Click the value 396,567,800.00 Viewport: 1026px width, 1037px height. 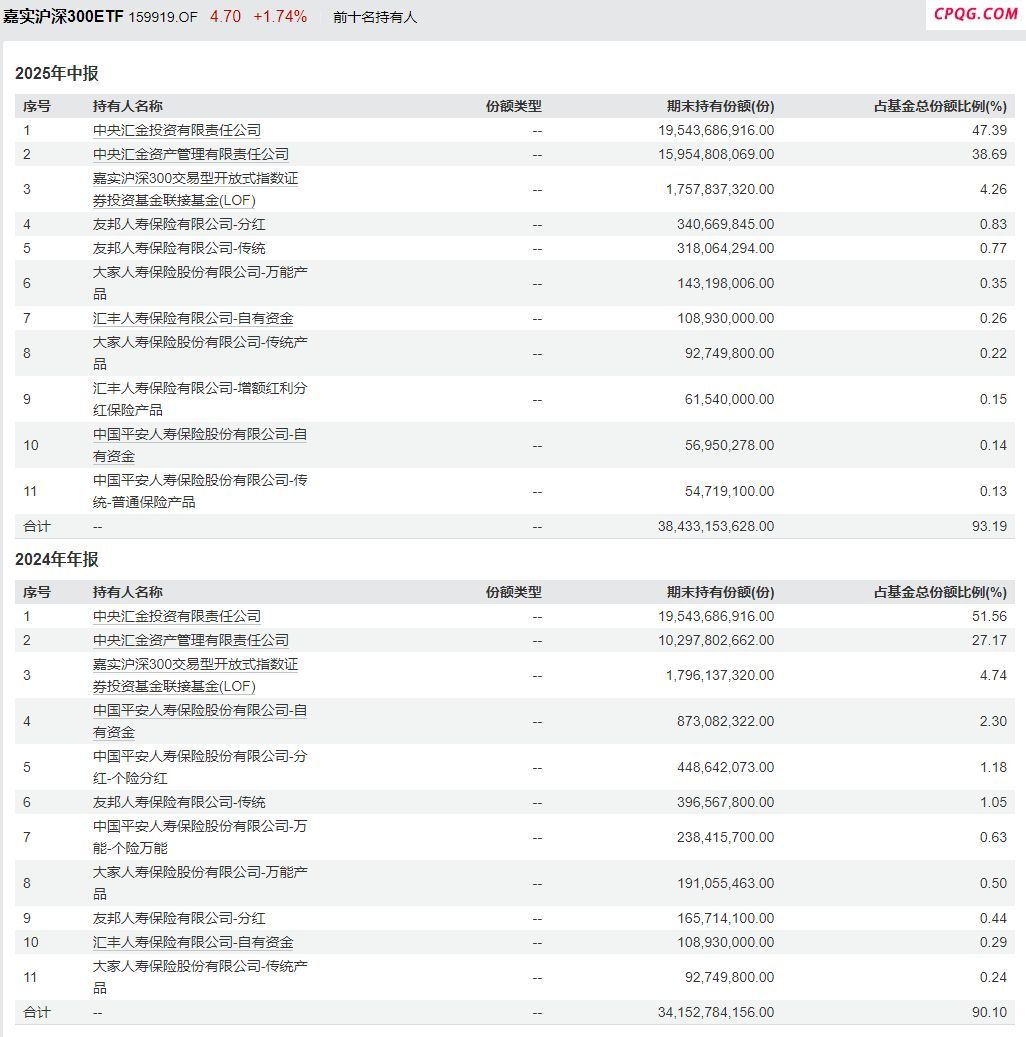pos(726,802)
